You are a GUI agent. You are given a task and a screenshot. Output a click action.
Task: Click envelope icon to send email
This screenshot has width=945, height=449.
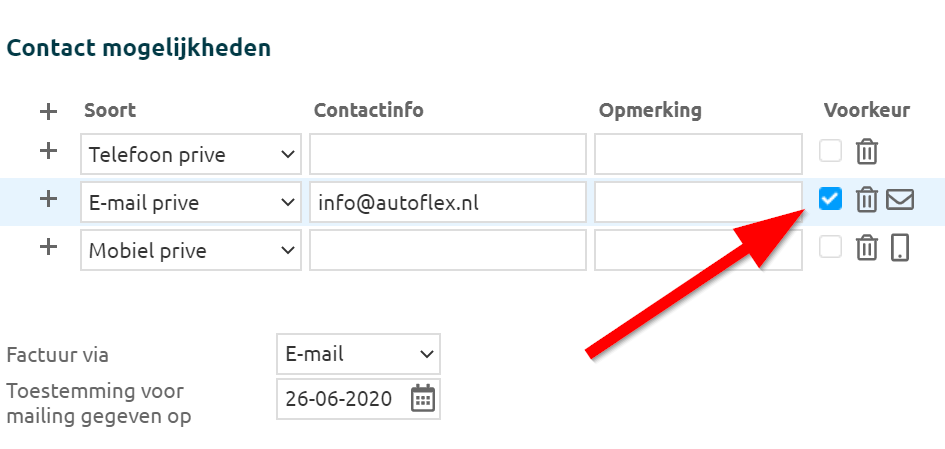coord(900,200)
